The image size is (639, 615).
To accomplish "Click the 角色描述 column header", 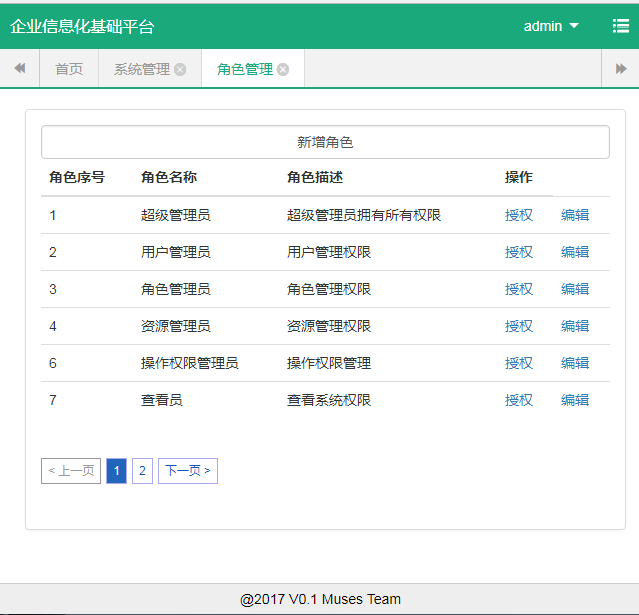I will pyautogui.click(x=315, y=177).
